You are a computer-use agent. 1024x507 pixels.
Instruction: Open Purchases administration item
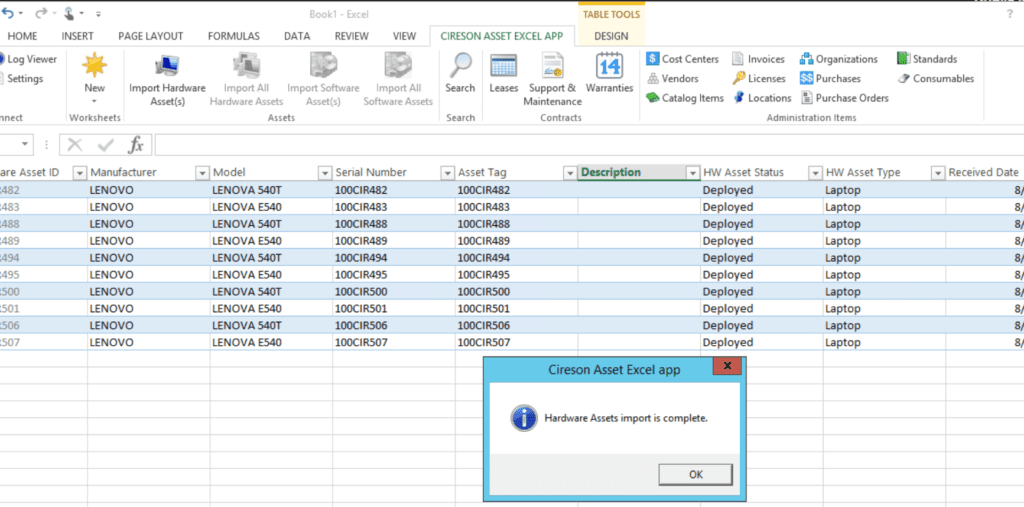tap(830, 78)
